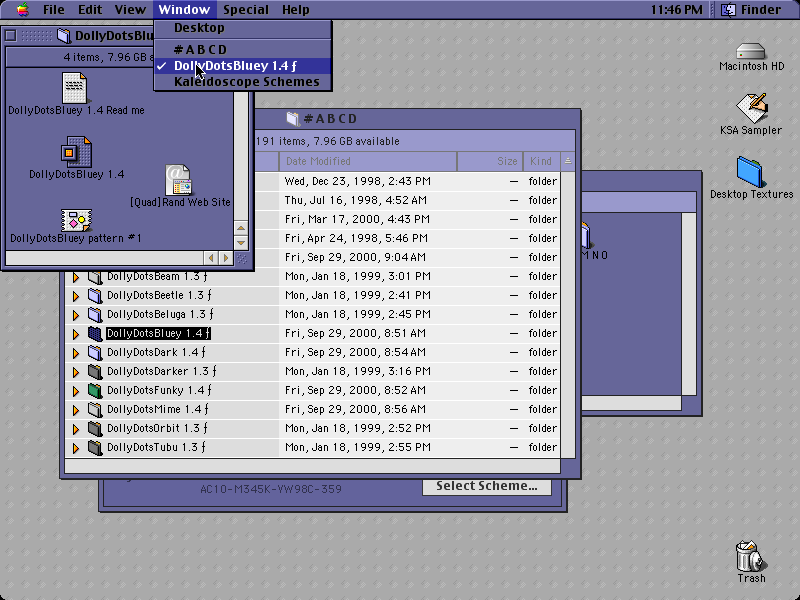Expand the DollyDotsMime 1.4 folder
Screen dimensions: 800x600
(x=76, y=410)
